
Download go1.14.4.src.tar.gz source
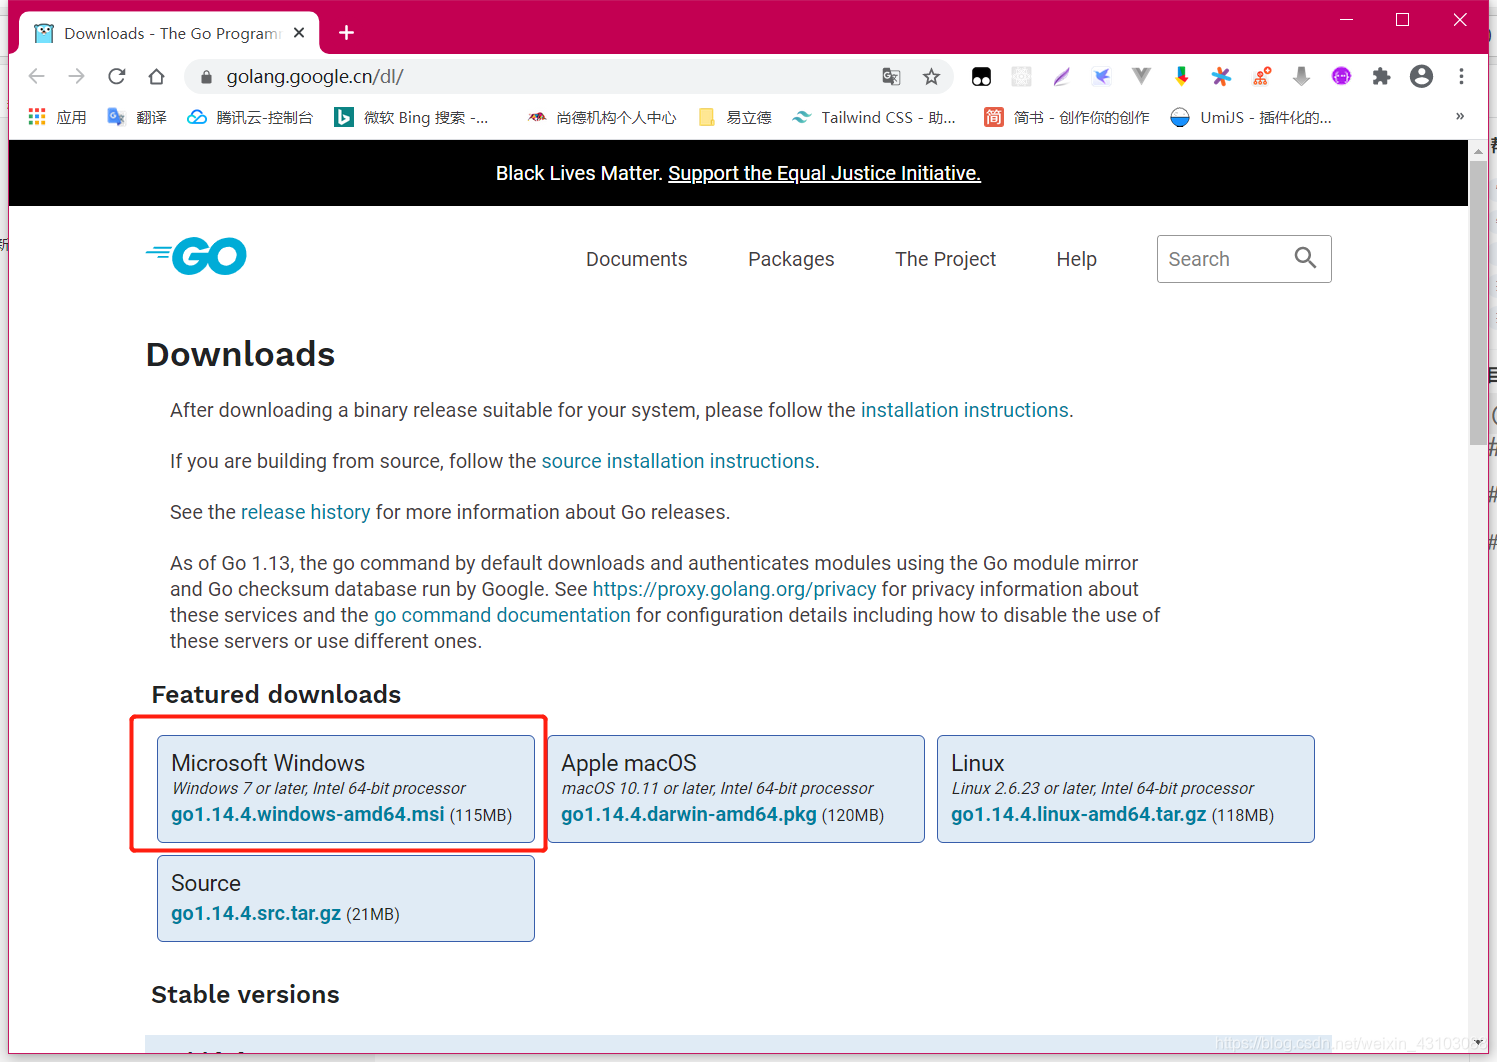pyautogui.click(x=256, y=913)
